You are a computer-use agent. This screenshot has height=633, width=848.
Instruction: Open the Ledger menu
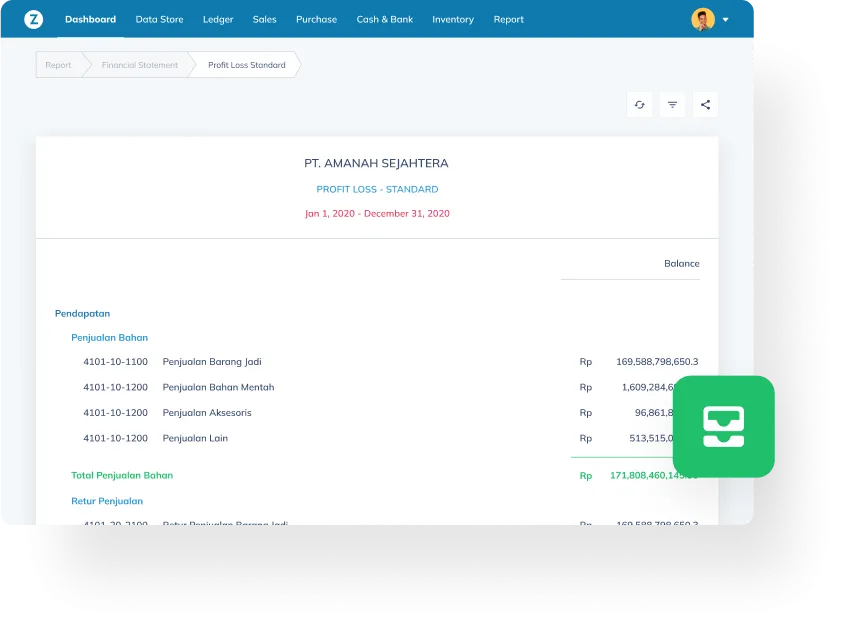coord(218,19)
